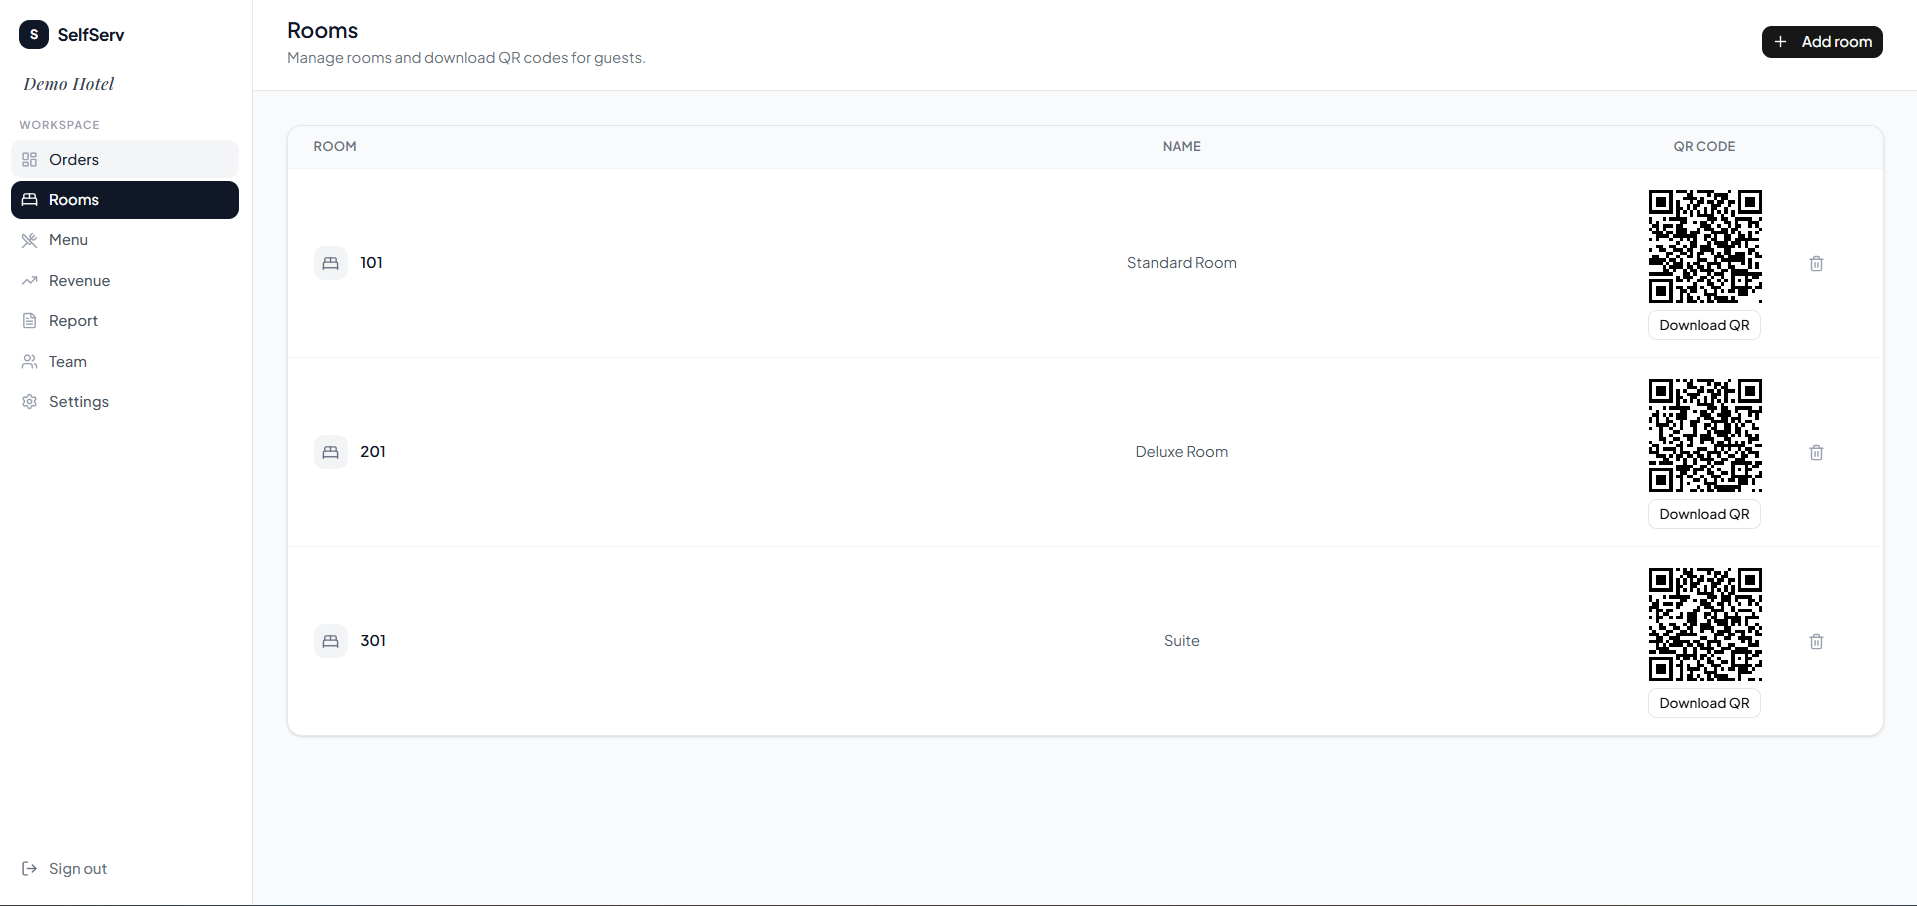1917x906 pixels.
Task: Delete room 301 with trash icon
Action: 1816,641
